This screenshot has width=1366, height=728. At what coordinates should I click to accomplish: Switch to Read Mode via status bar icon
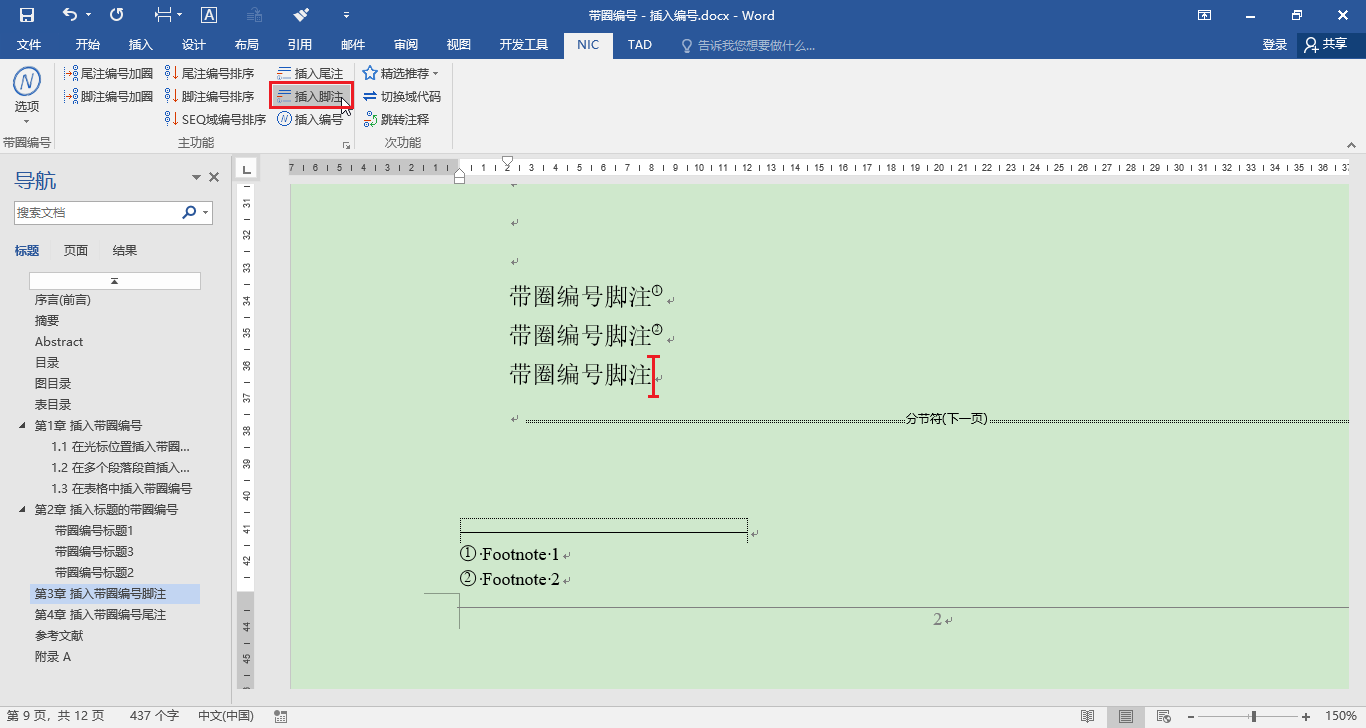[1087, 716]
